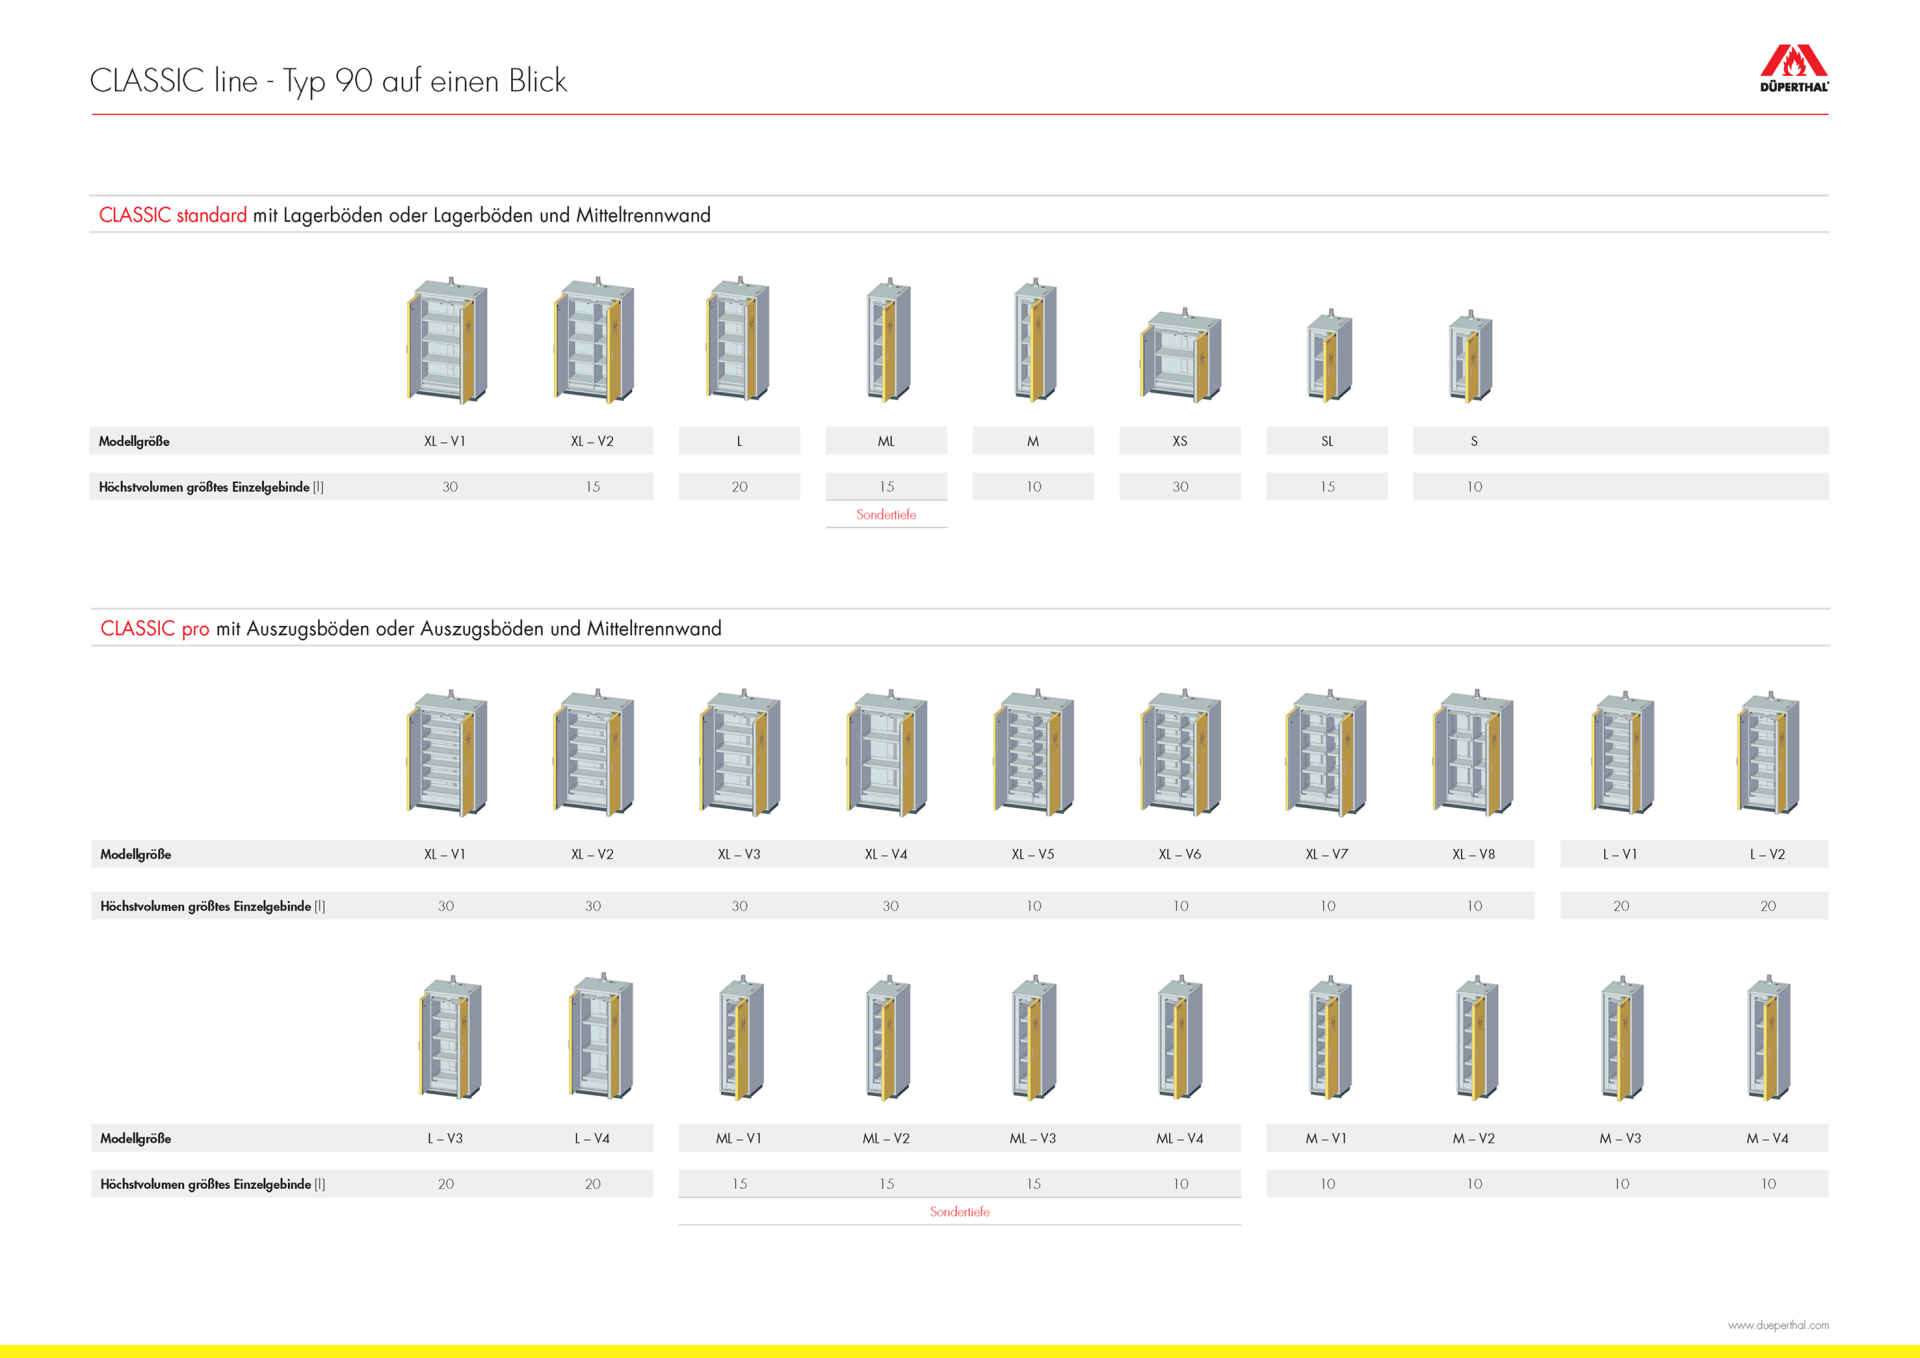Image resolution: width=1920 pixels, height=1358 pixels.
Task: Choose the ML – V1 cabinet image
Action: click(x=741, y=1037)
